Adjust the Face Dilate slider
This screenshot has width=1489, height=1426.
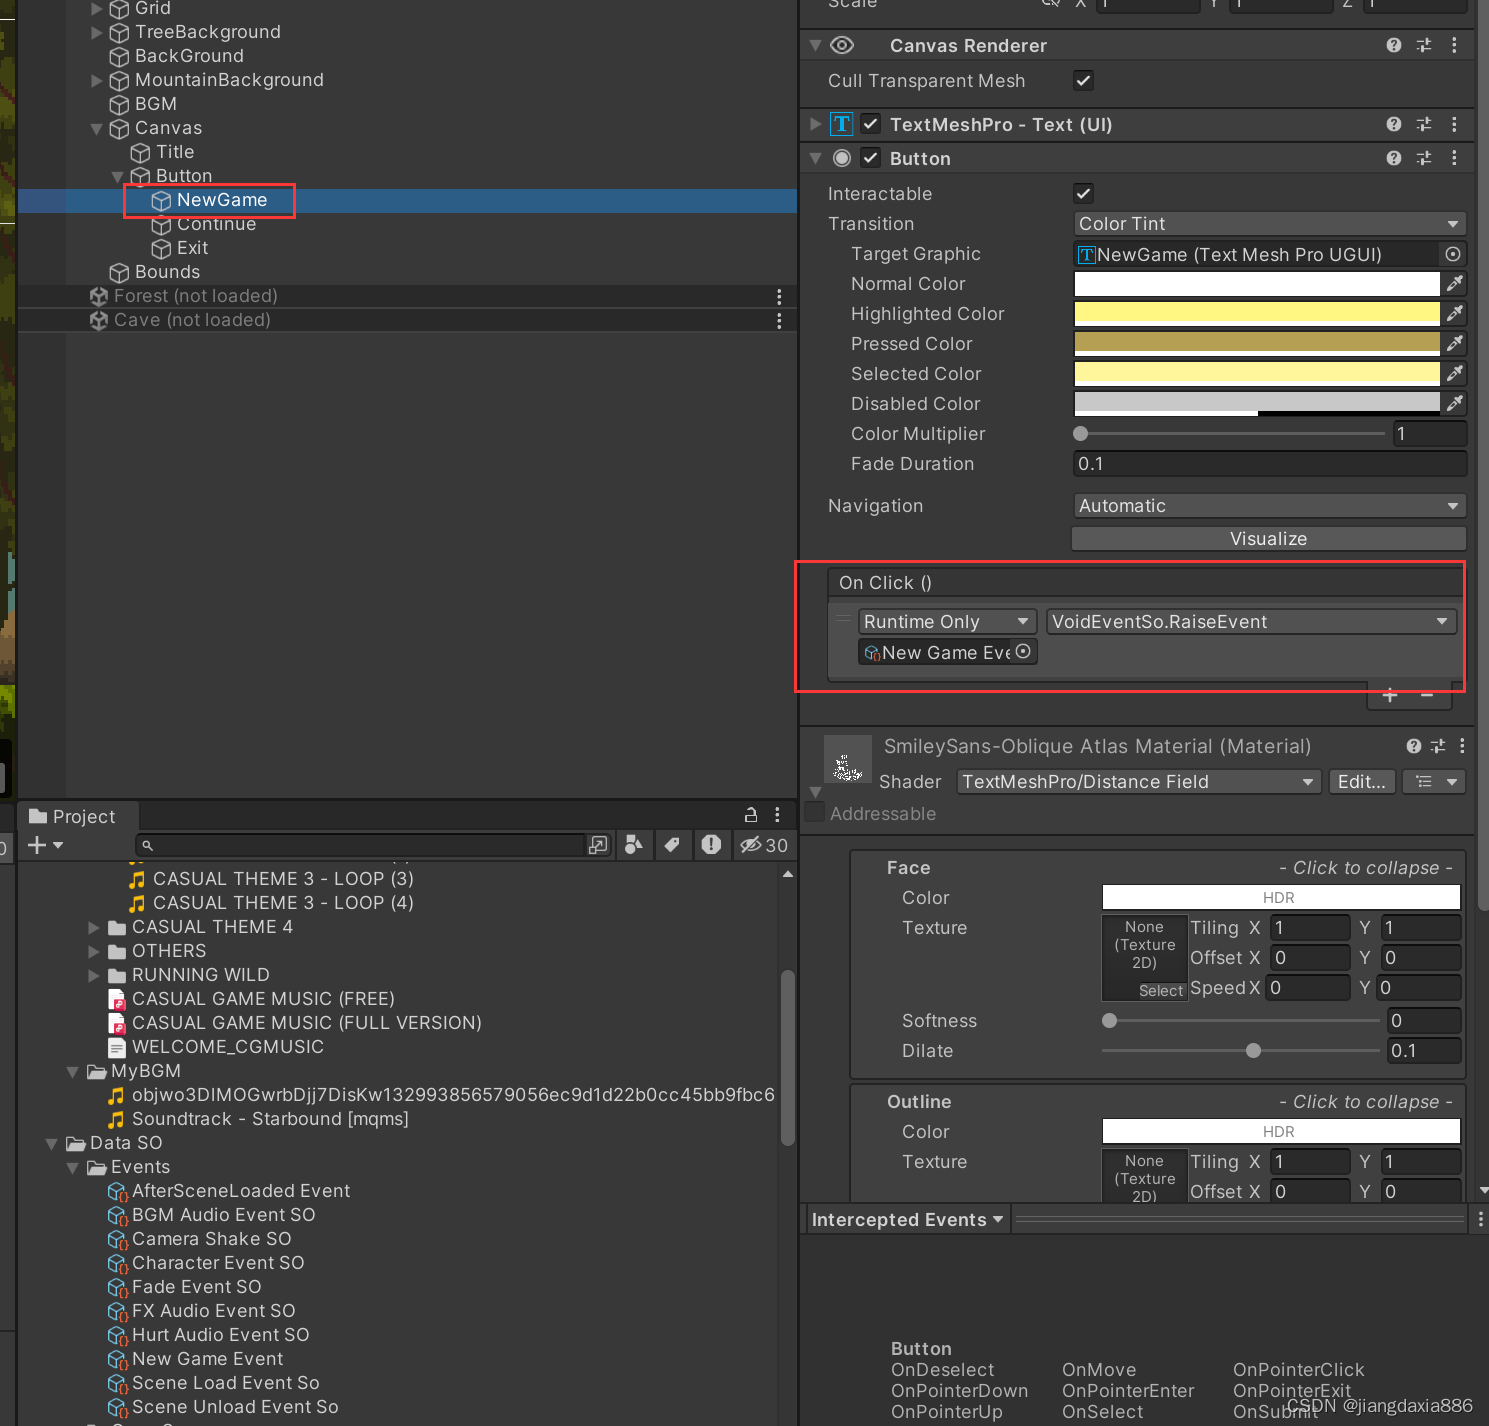(x=1240, y=1051)
